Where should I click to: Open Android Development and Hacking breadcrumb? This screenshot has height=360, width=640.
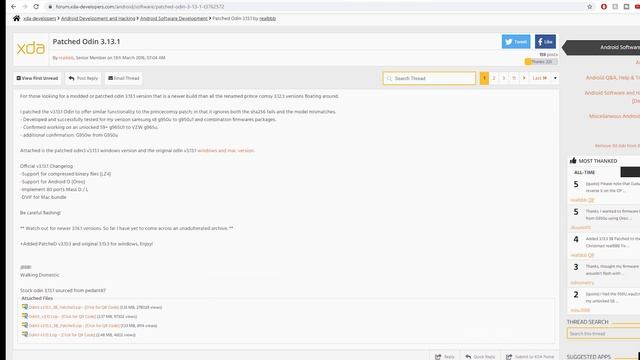coord(98,18)
